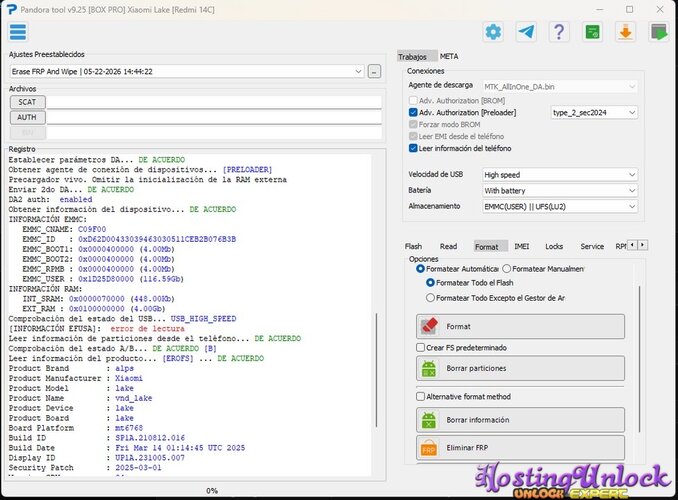Viewport: 678px width, 500px height.
Task: Click the AUTH file button
Action: (27, 117)
